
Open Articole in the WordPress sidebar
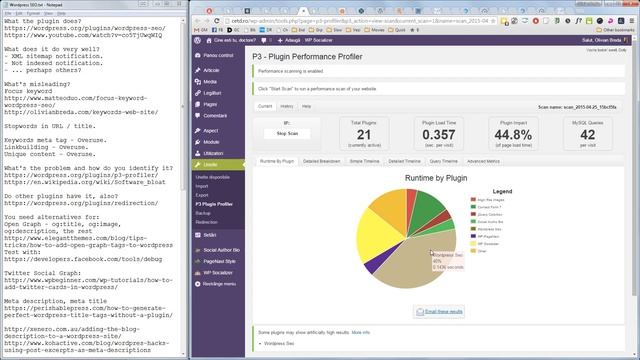pos(218,70)
